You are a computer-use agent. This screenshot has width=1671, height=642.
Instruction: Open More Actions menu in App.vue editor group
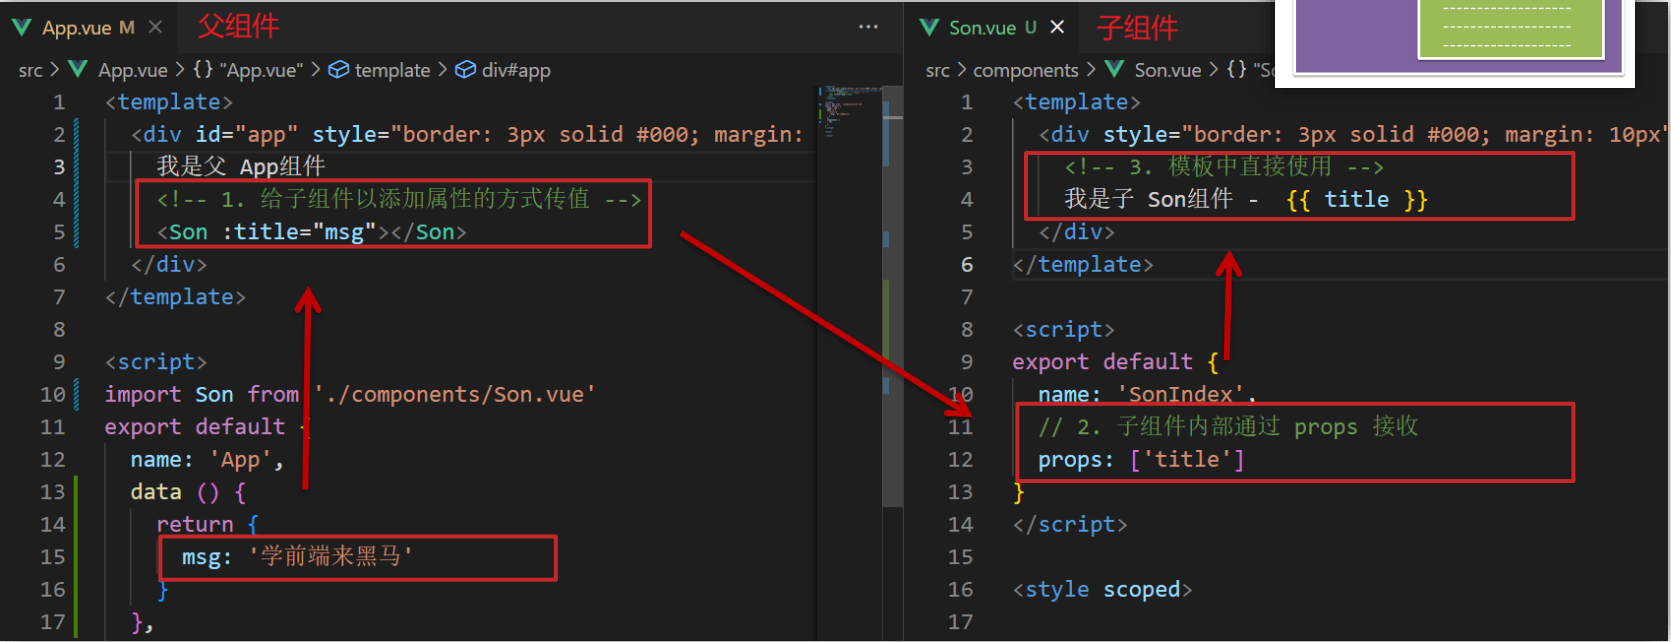coord(868,27)
